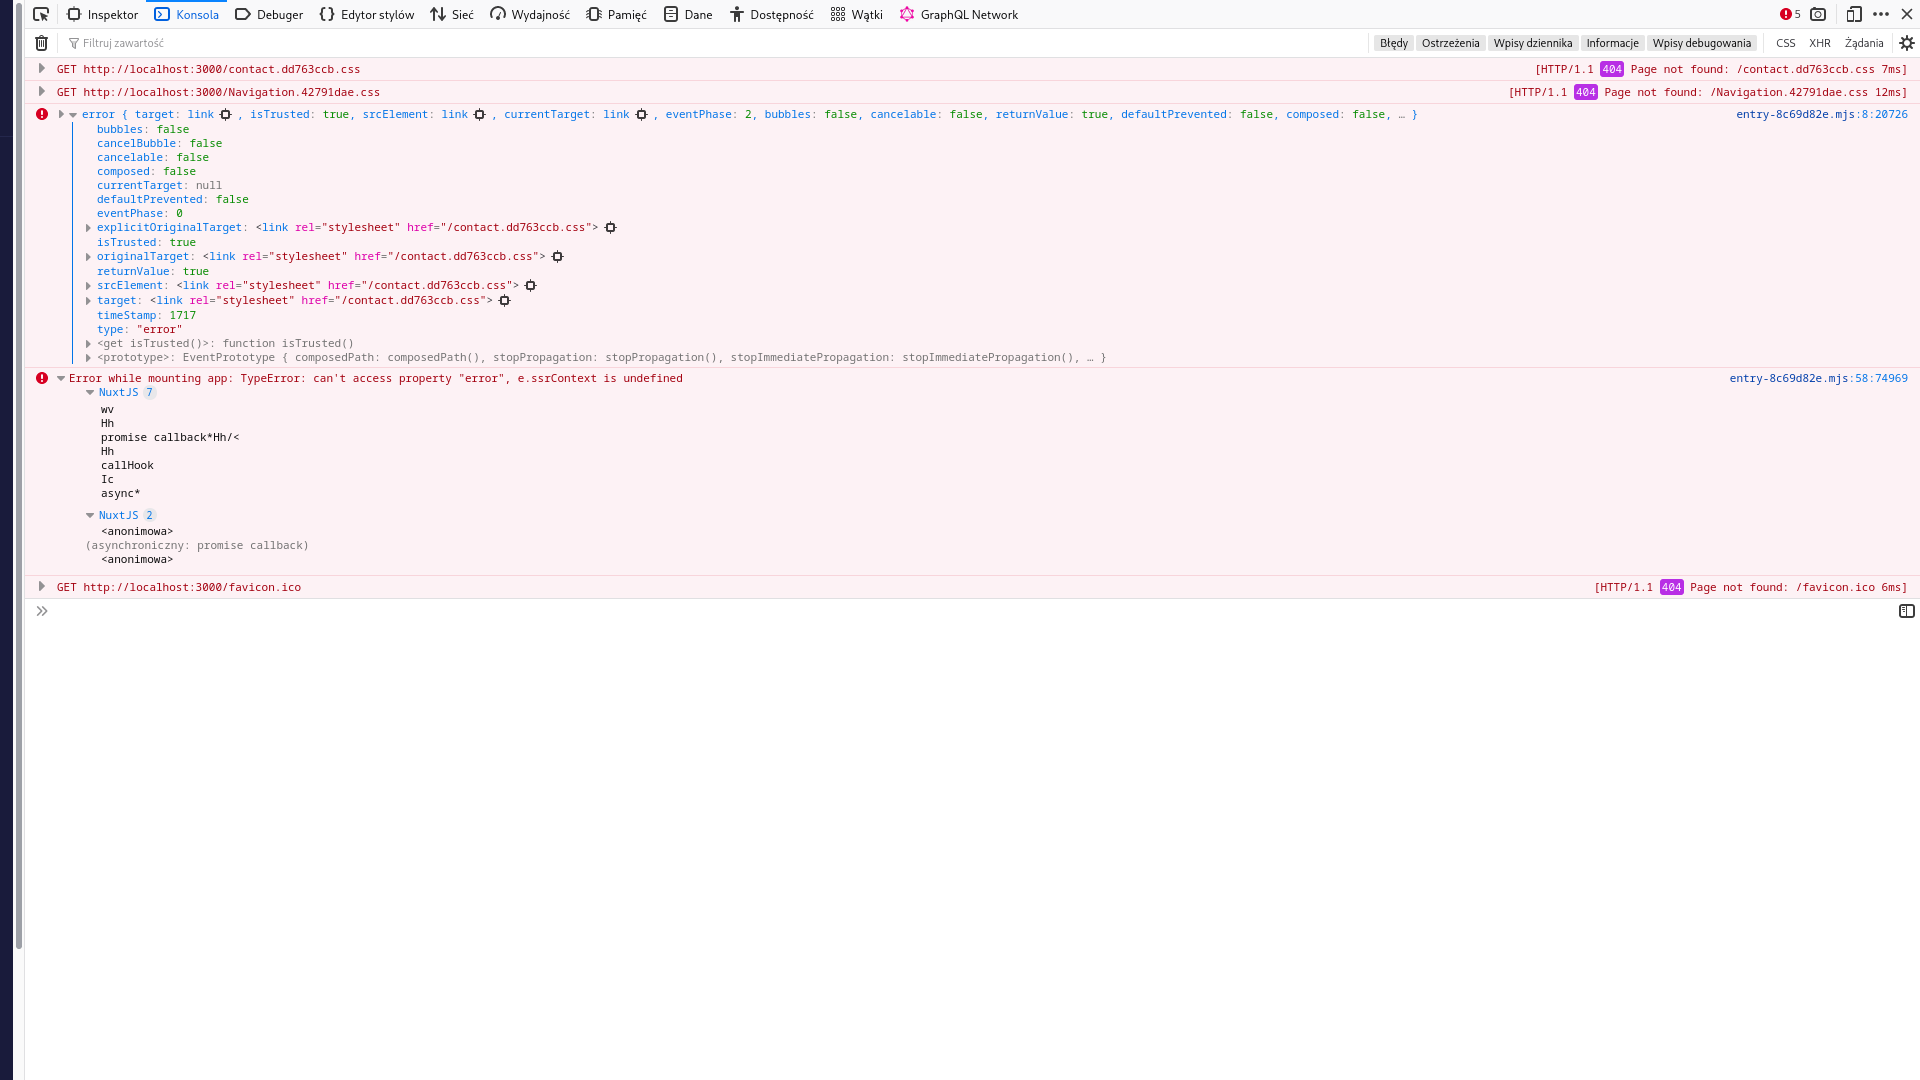The height and width of the screenshot is (1080, 1920).
Task: Toggle the Ostrzeżenia filter
Action: click(1450, 43)
